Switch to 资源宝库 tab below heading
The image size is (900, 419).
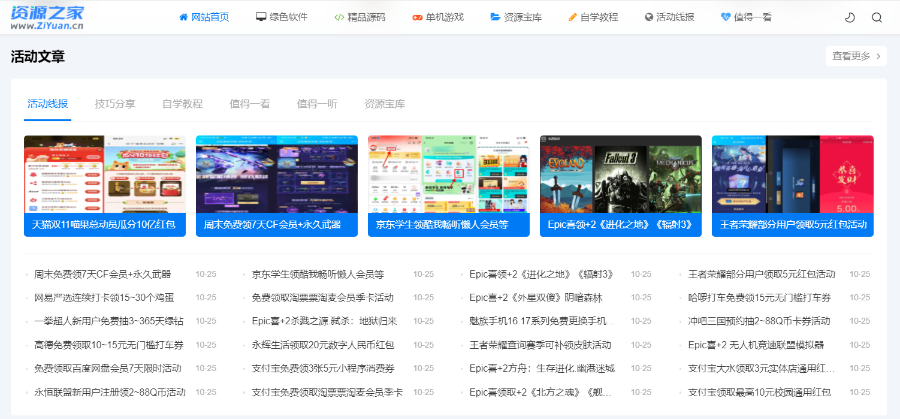pyautogui.click(x=385, y=104)
